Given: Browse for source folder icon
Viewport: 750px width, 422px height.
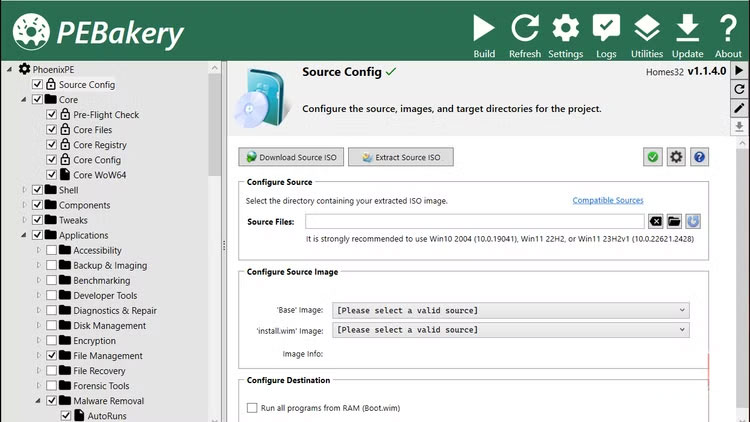Looking at the screenshot, I should pyautogui.click(x=674, y=221).
